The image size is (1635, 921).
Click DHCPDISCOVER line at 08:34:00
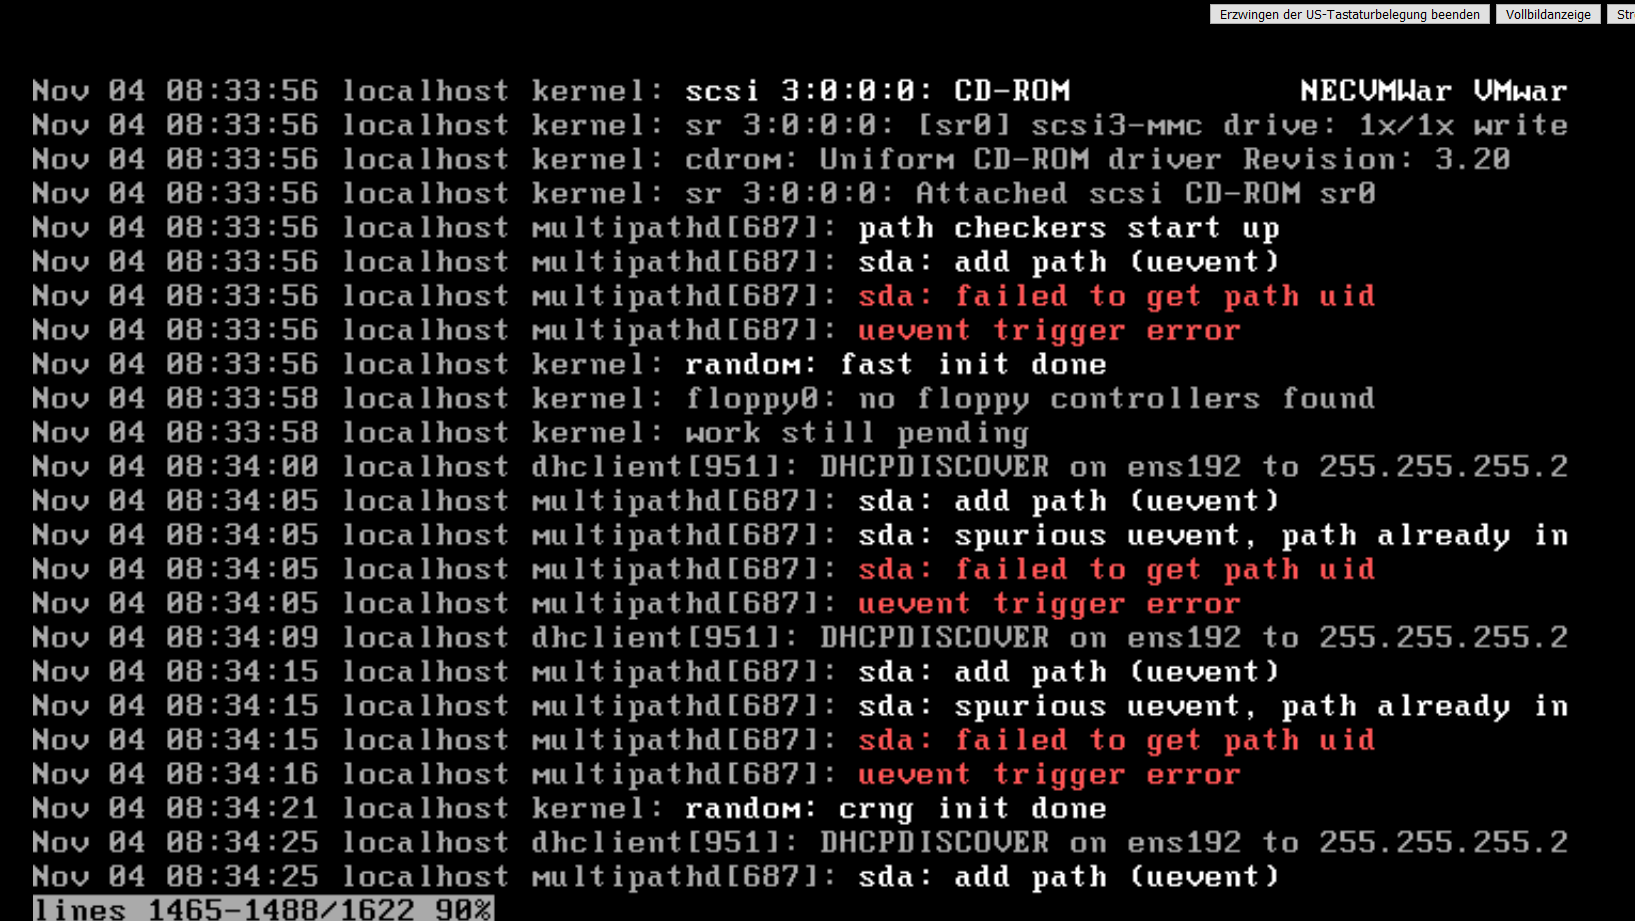(800, 467)
